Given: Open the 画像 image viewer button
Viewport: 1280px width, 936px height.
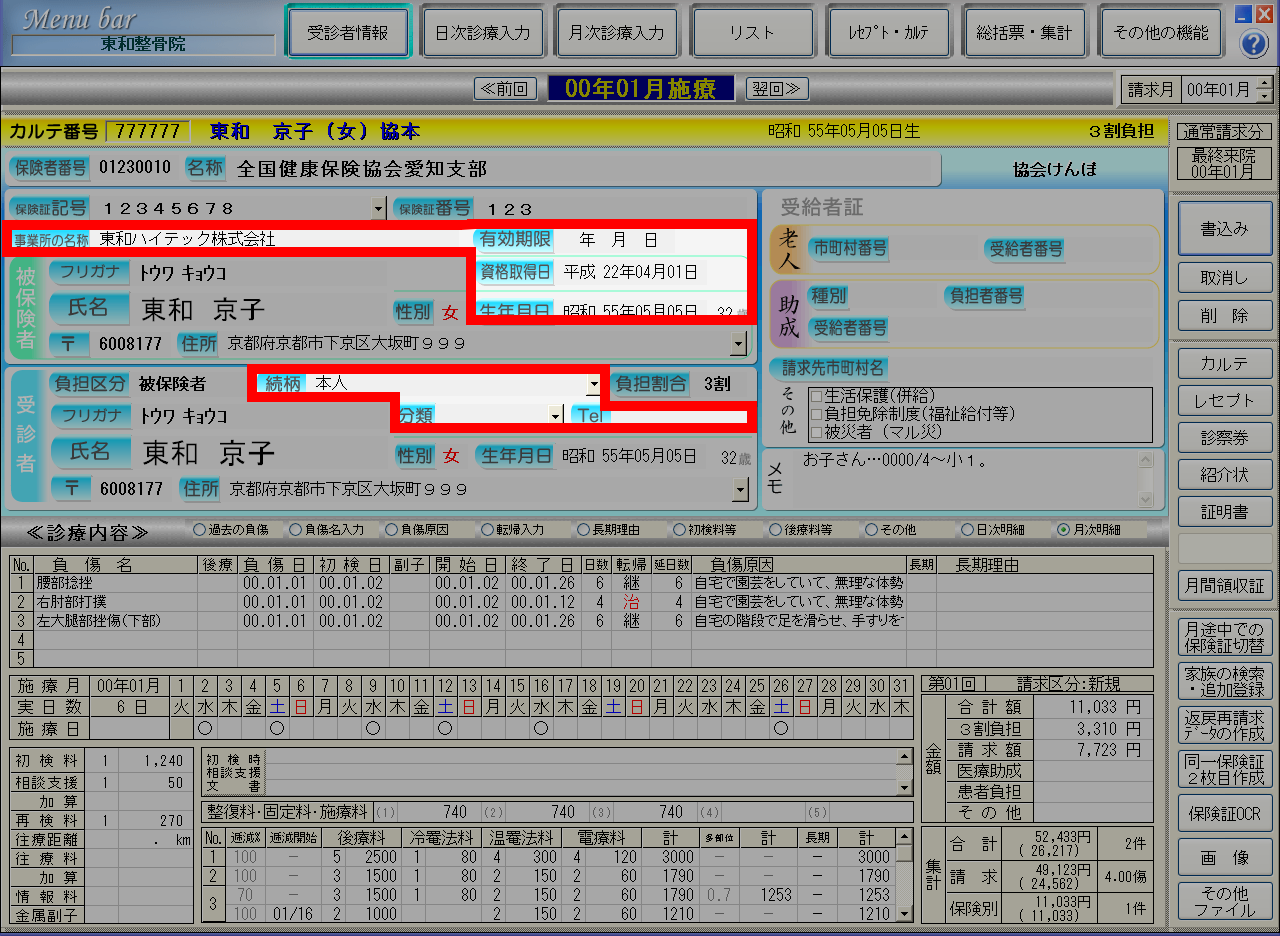Looking at the screenshot, I should tap(1225, 858).
